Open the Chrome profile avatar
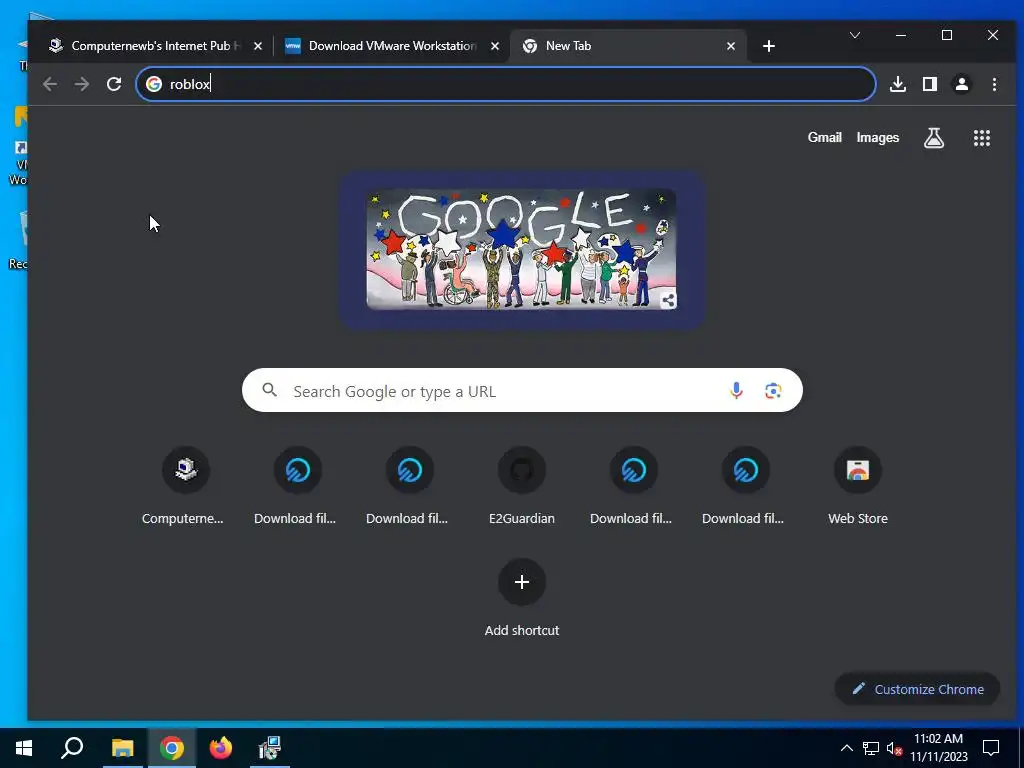1024x768 pixels. pyautogui.click(x=962, y=84)
